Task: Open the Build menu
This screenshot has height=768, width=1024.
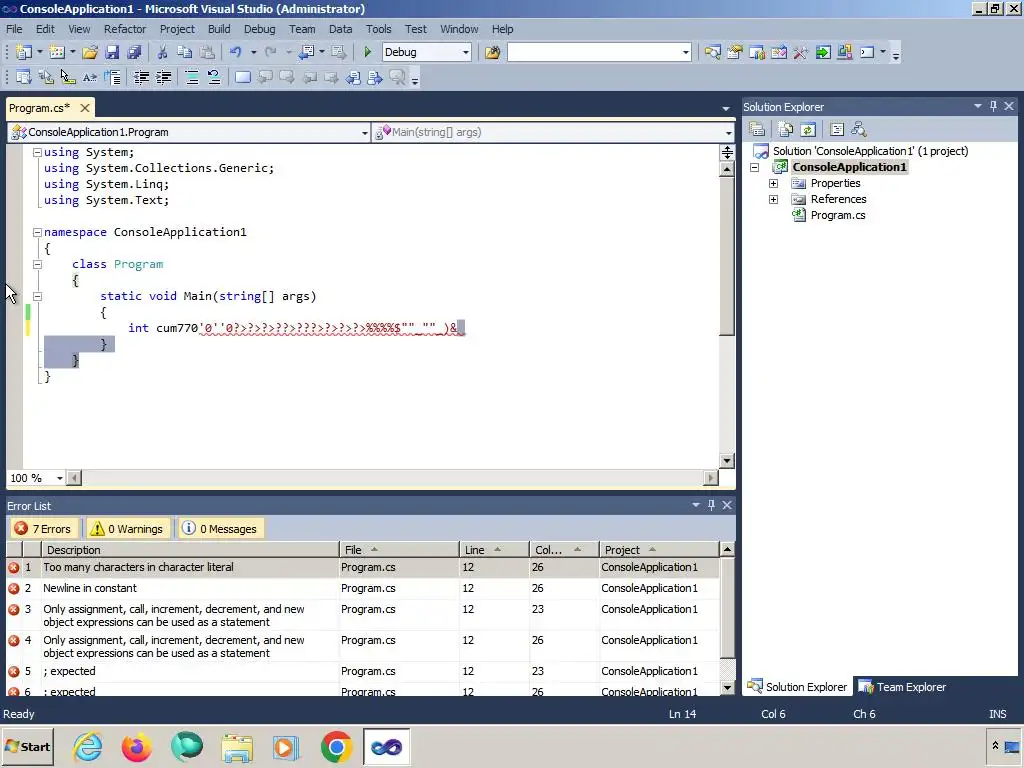Action: (x=219, y=29)
